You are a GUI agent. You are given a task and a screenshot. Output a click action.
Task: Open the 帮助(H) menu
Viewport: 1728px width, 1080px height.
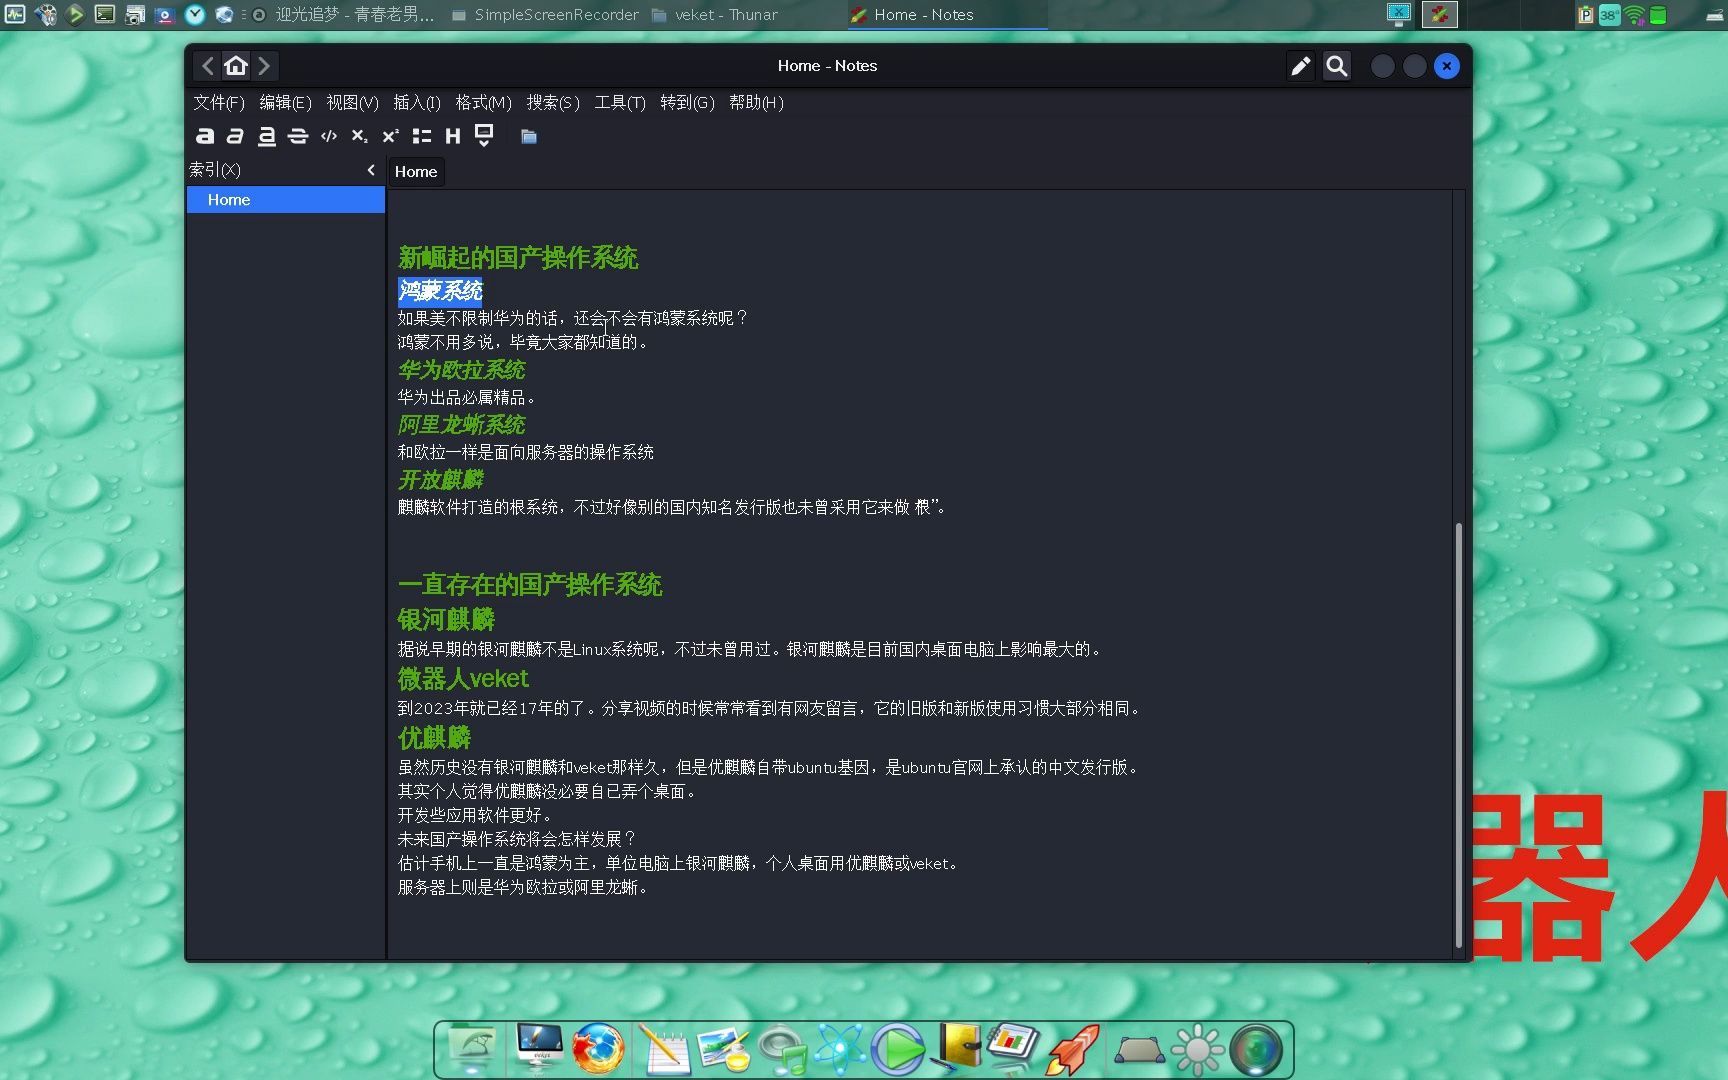click(x=756, y=102)
